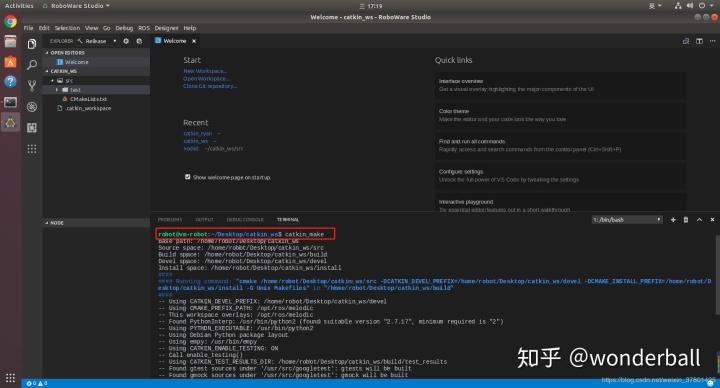The height and width of the screenshot is (388, 720).
Task: Open Files manager from the dock
Action: [x=10, y=42]
